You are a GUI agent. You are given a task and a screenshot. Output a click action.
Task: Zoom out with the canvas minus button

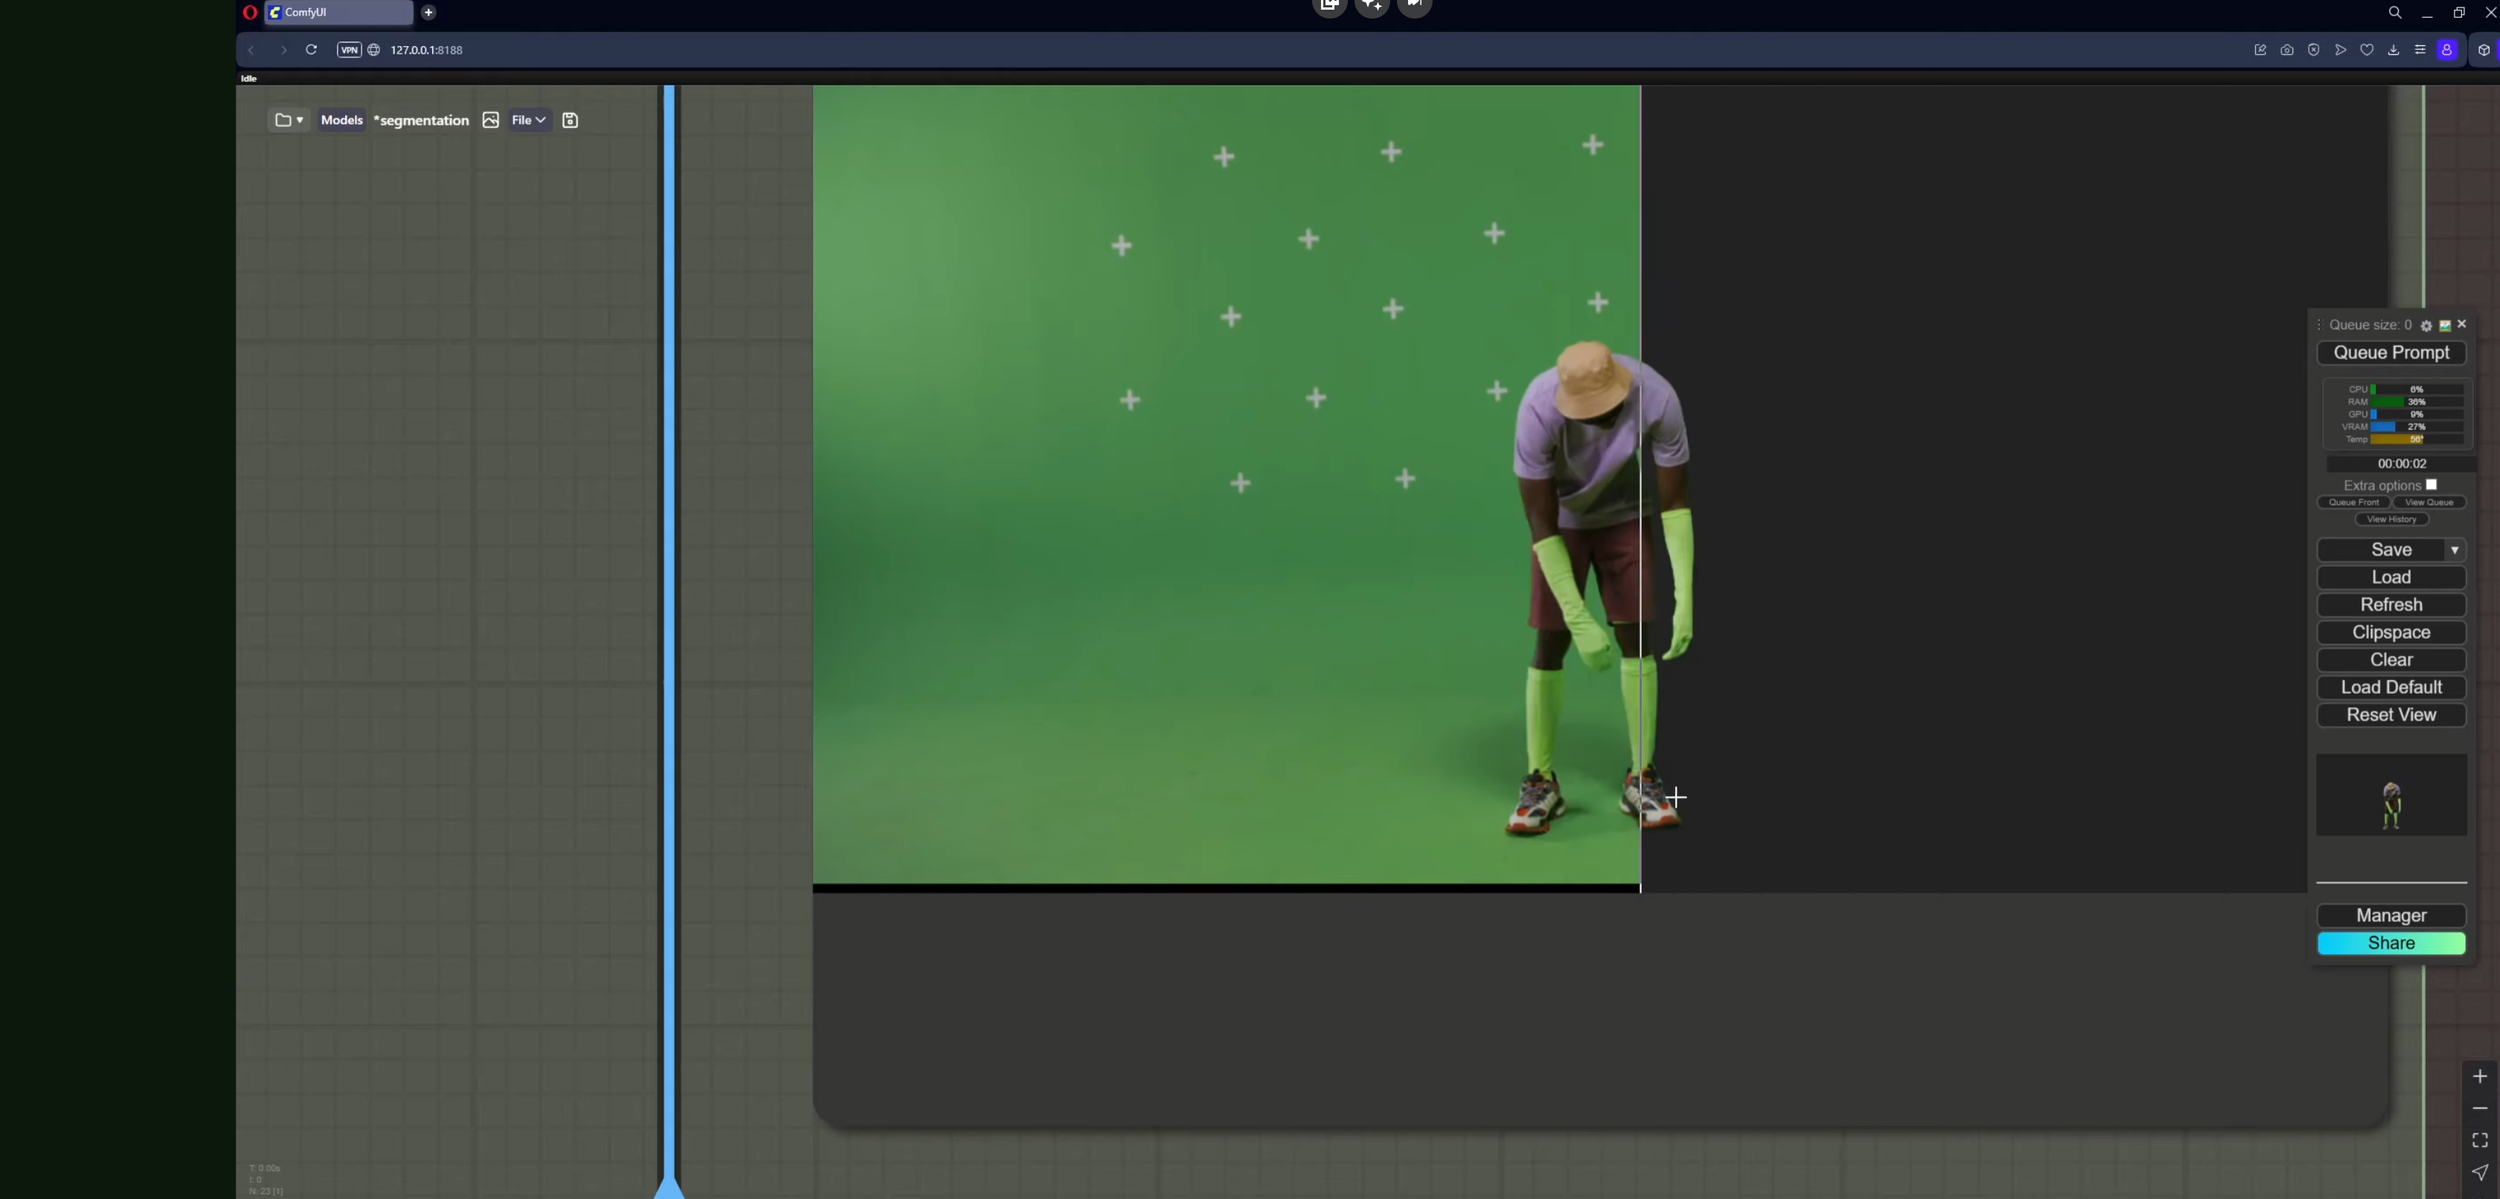click(x=2480, y=1108)
